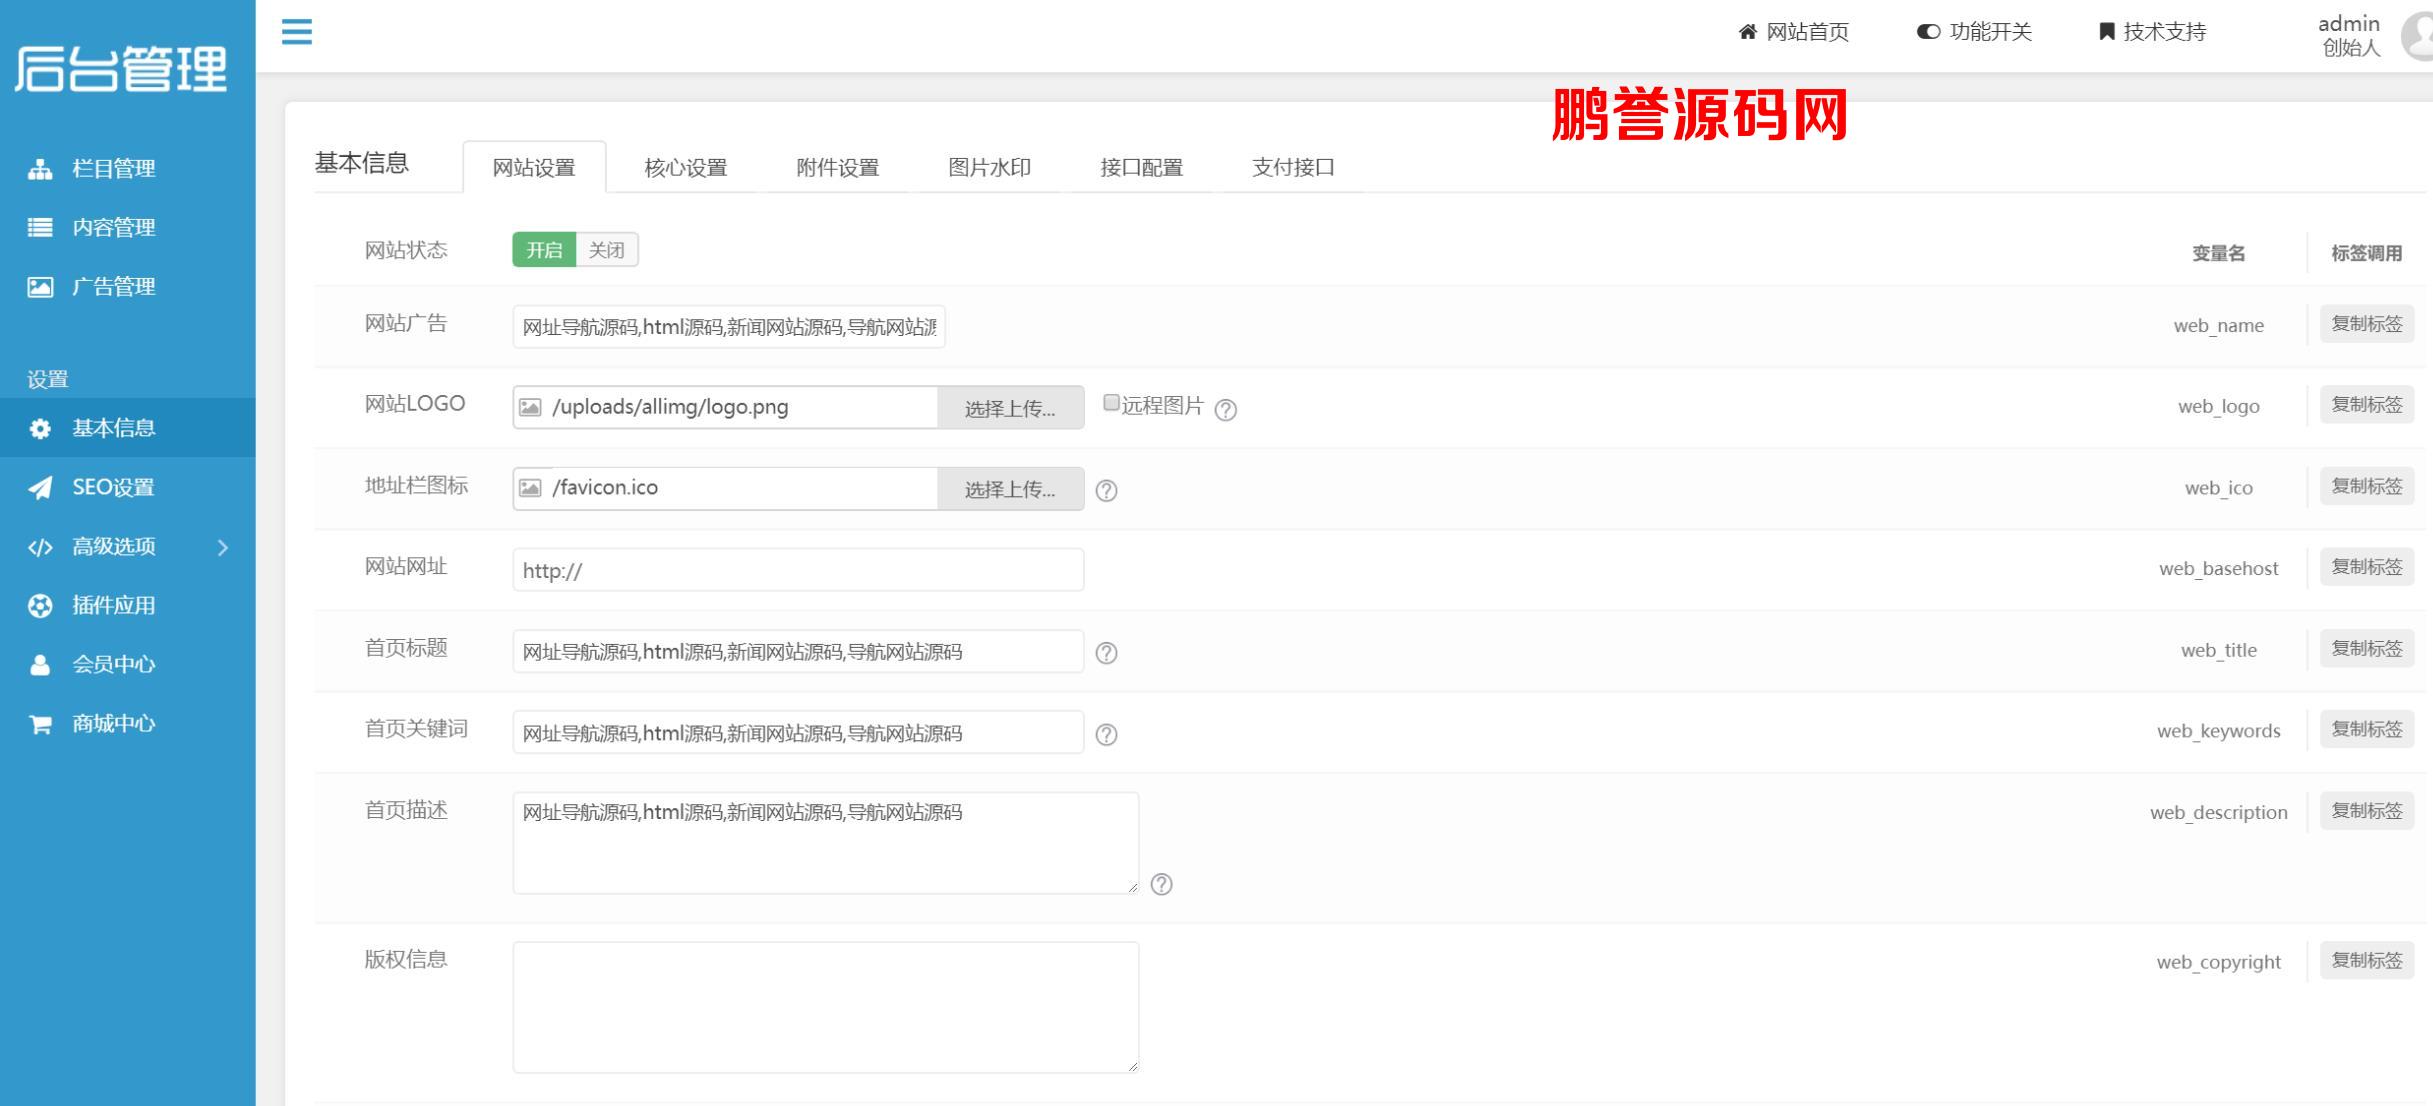2433x1106 pixels.
Task: Enable the 远程图片 checkbox
Action: [1111, 403]
